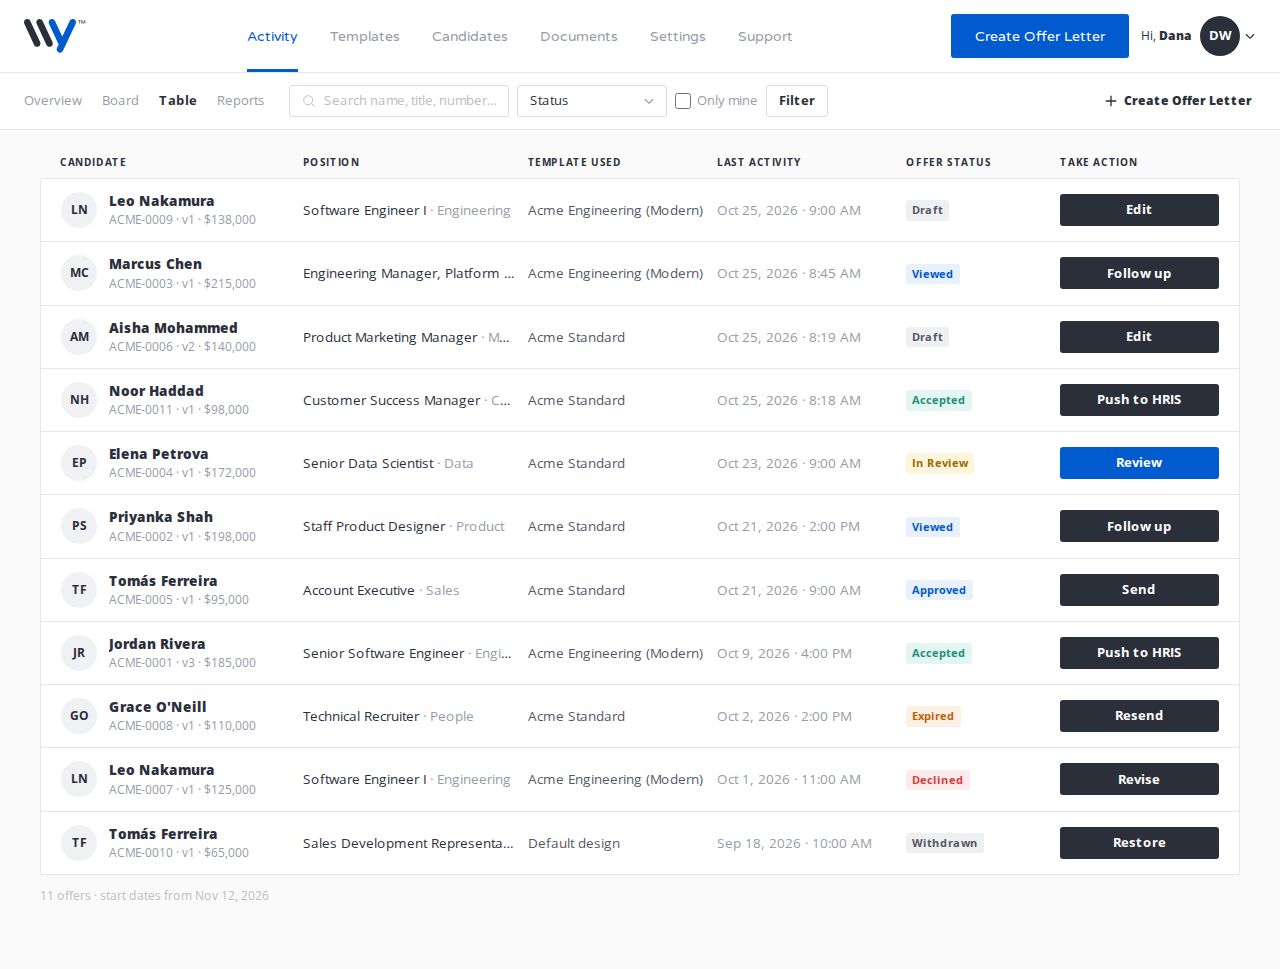Click Review for Elena Petrova
1280x969 pixels.
click(1139, 463)
